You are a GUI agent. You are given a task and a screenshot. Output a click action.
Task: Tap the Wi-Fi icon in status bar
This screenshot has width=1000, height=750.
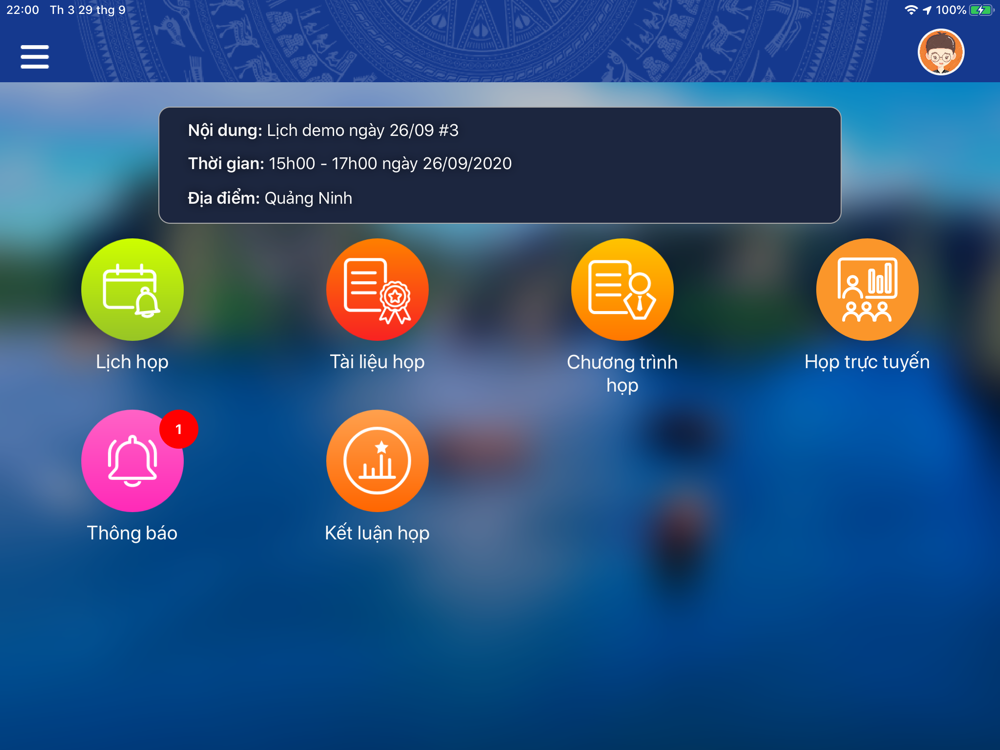[x=911, y=10]
